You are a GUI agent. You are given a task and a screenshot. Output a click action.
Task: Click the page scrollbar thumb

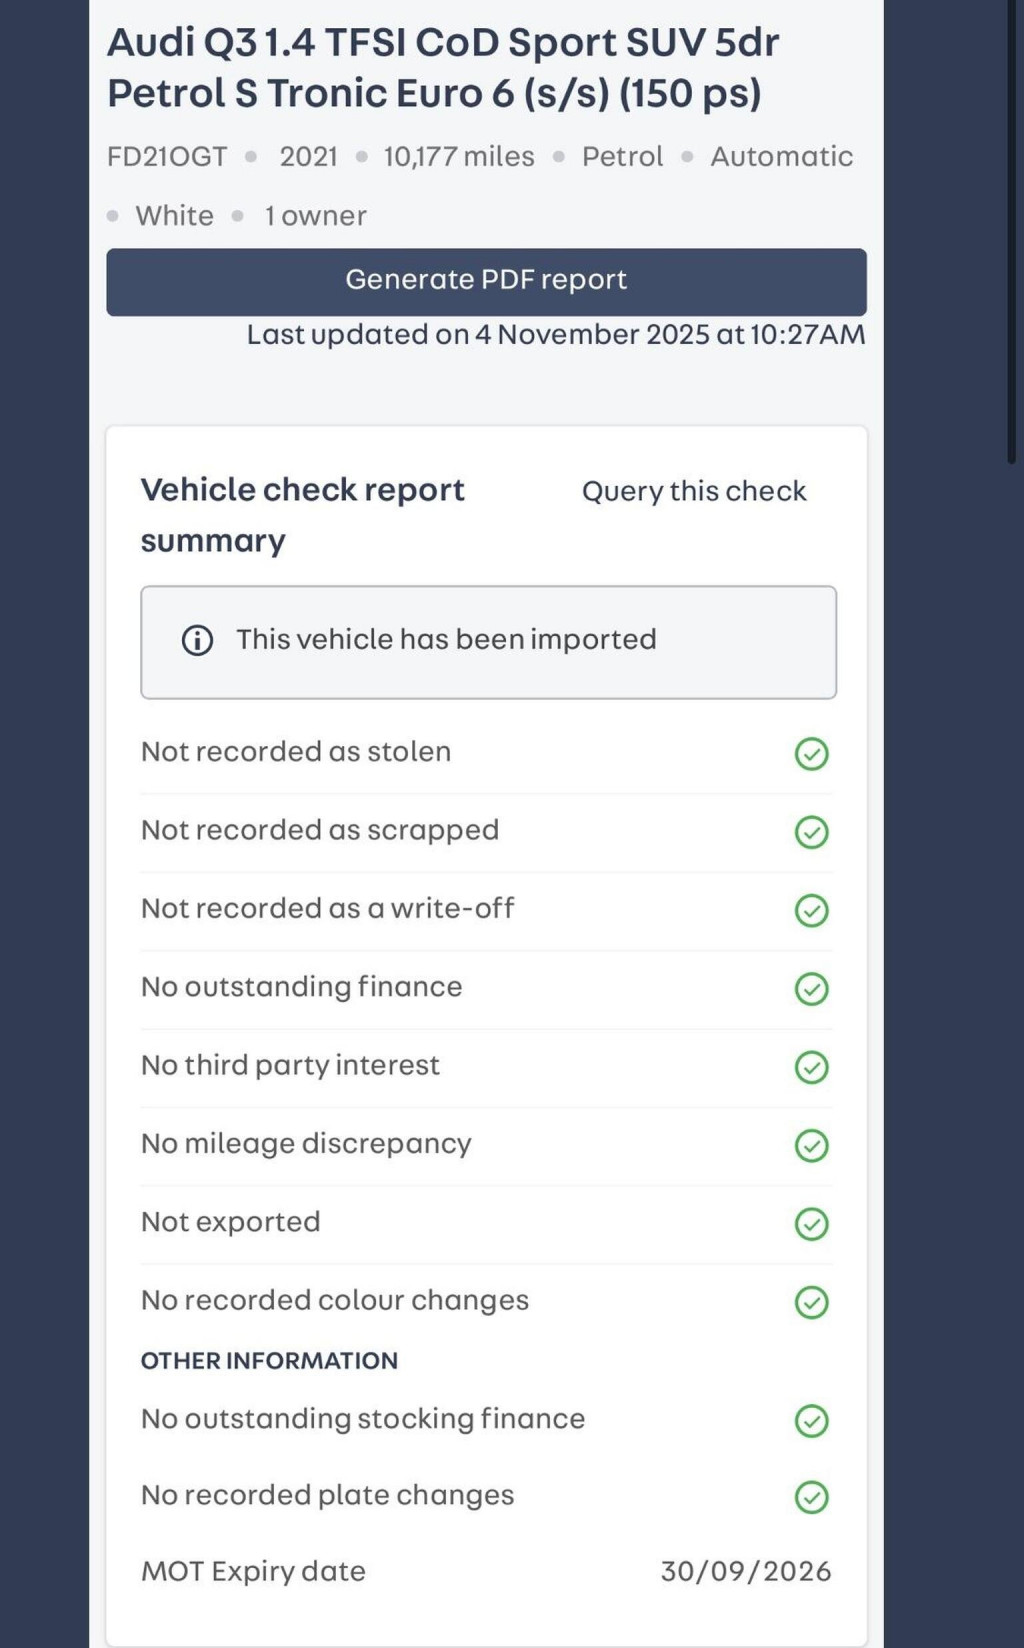pyautogui.click(x=1012, y=230)
